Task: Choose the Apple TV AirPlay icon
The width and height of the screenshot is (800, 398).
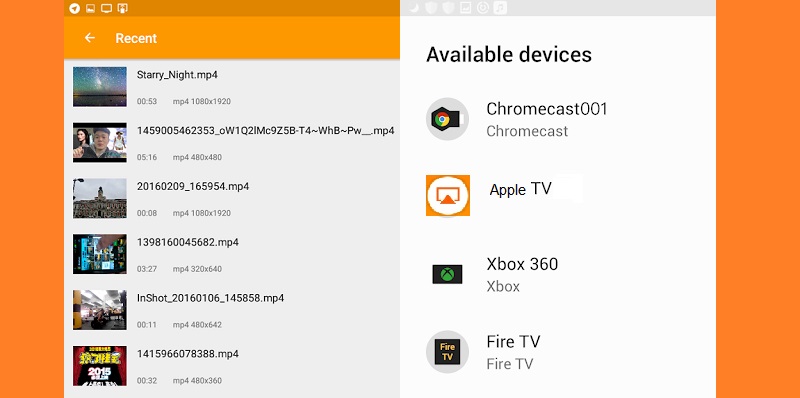Action: pyautogui.click(x=448, y=195)
